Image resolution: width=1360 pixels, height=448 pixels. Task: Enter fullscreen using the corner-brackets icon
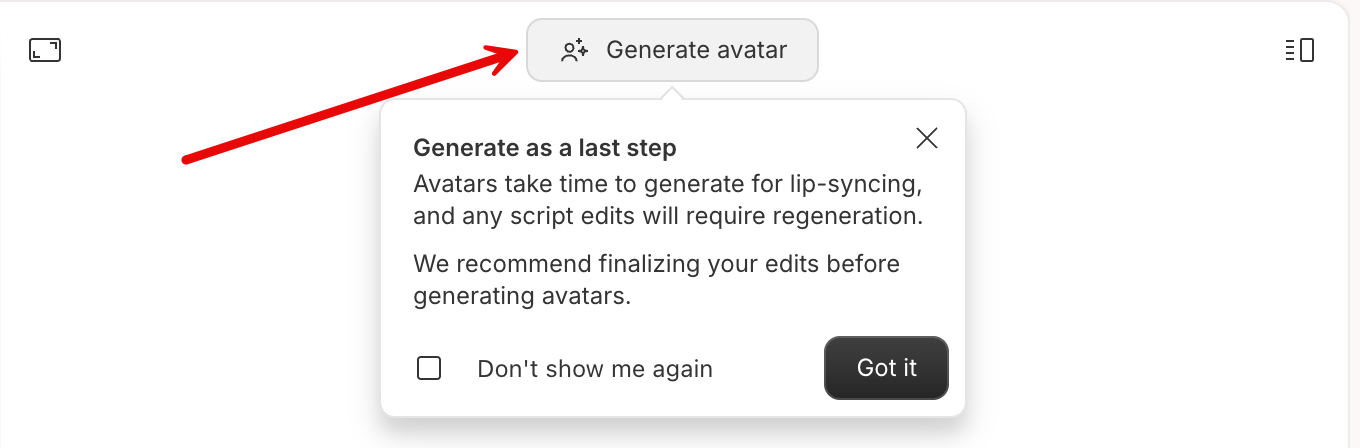[45, 50]
